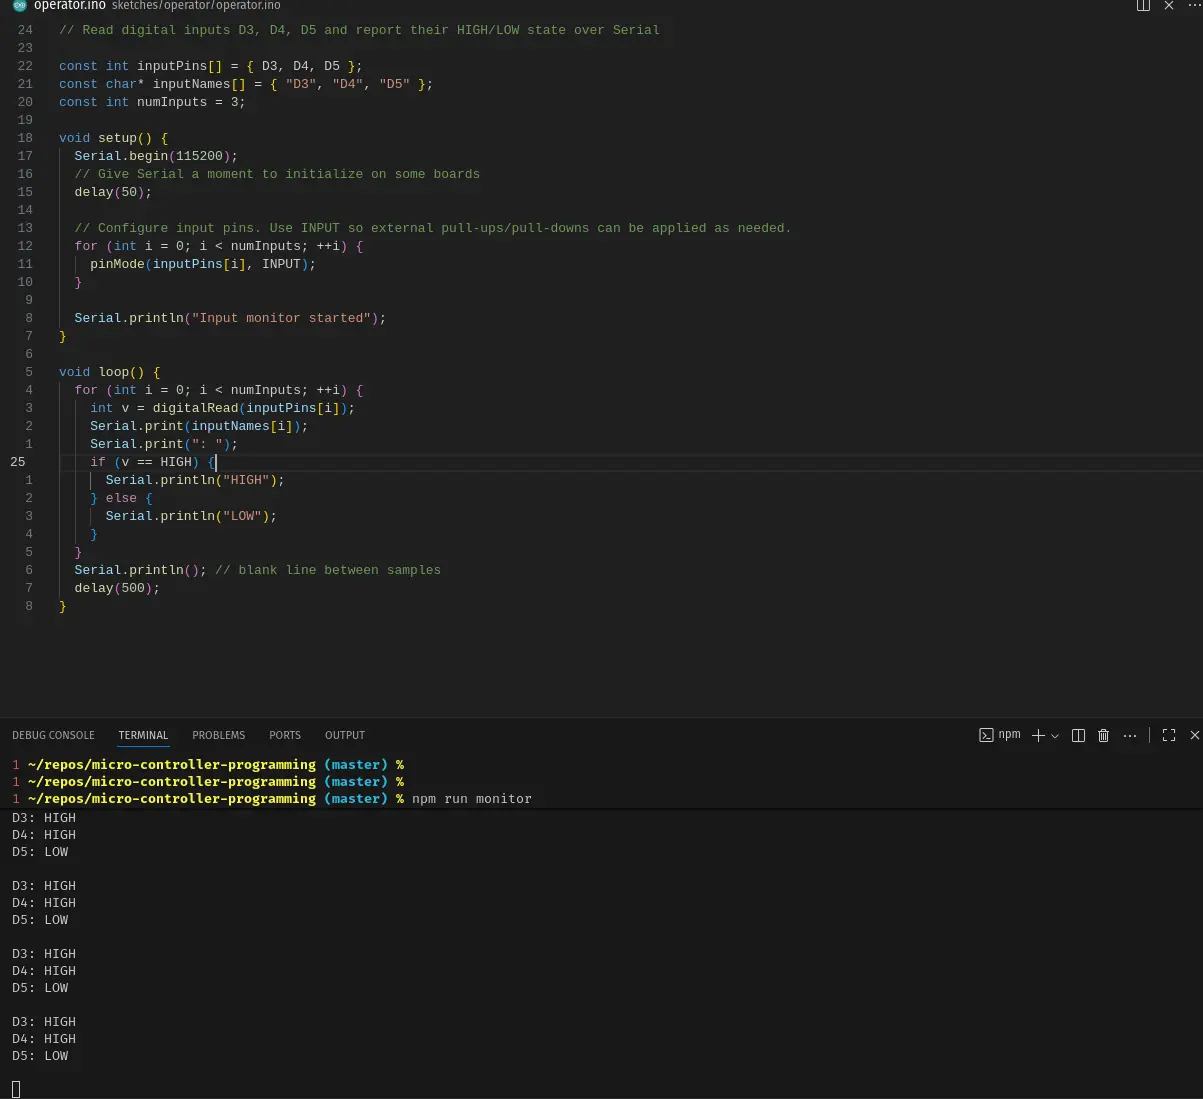Kill the terminal with trash icon
Viewport: 1203px width, 1099px height.
(1104, 735)
